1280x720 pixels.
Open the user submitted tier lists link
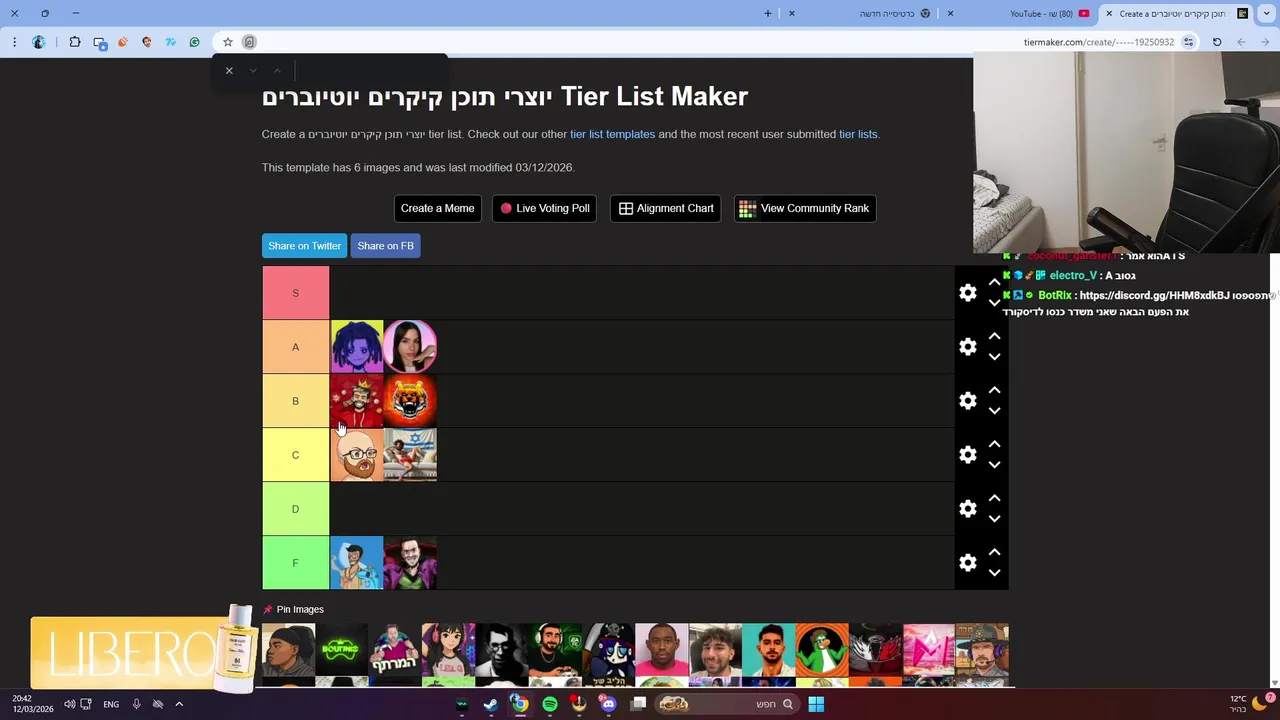(x=858, y=134)
